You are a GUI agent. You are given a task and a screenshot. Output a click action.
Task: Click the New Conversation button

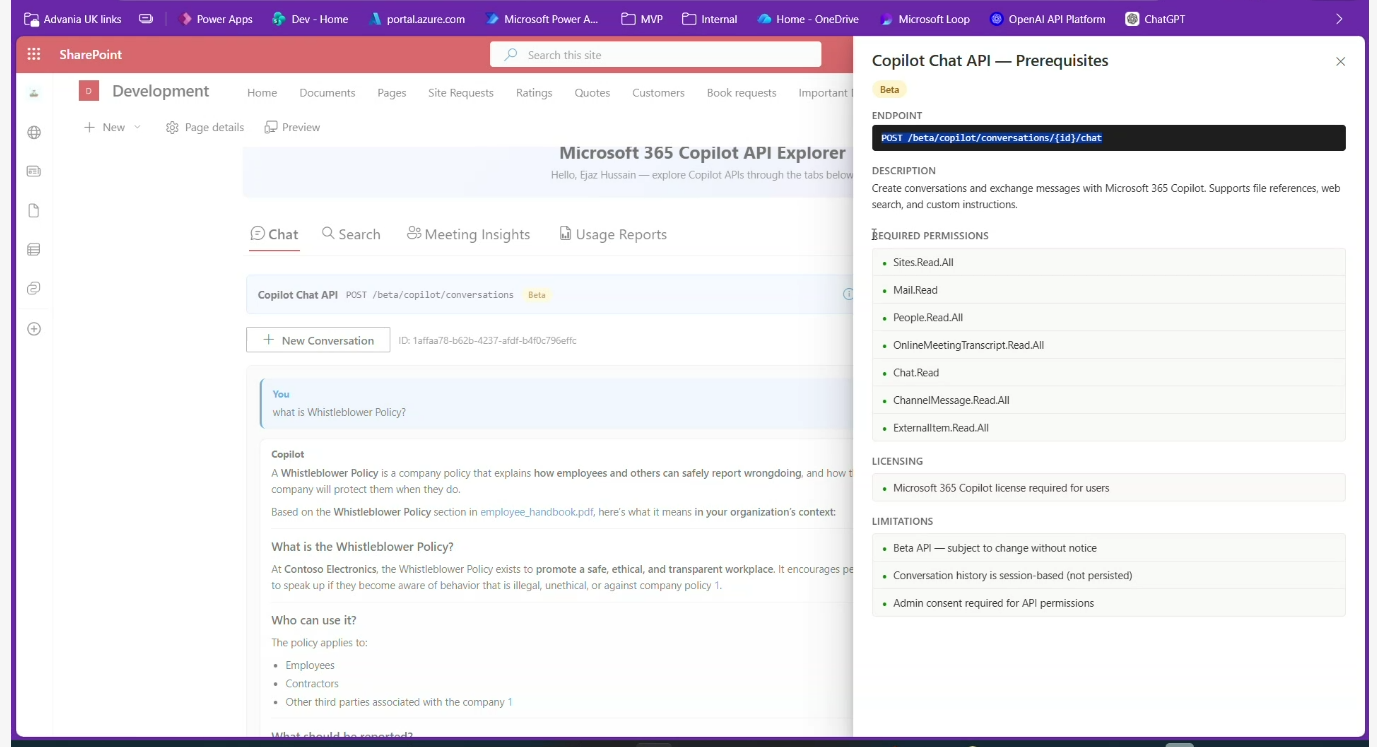click(x=318, y=341)
